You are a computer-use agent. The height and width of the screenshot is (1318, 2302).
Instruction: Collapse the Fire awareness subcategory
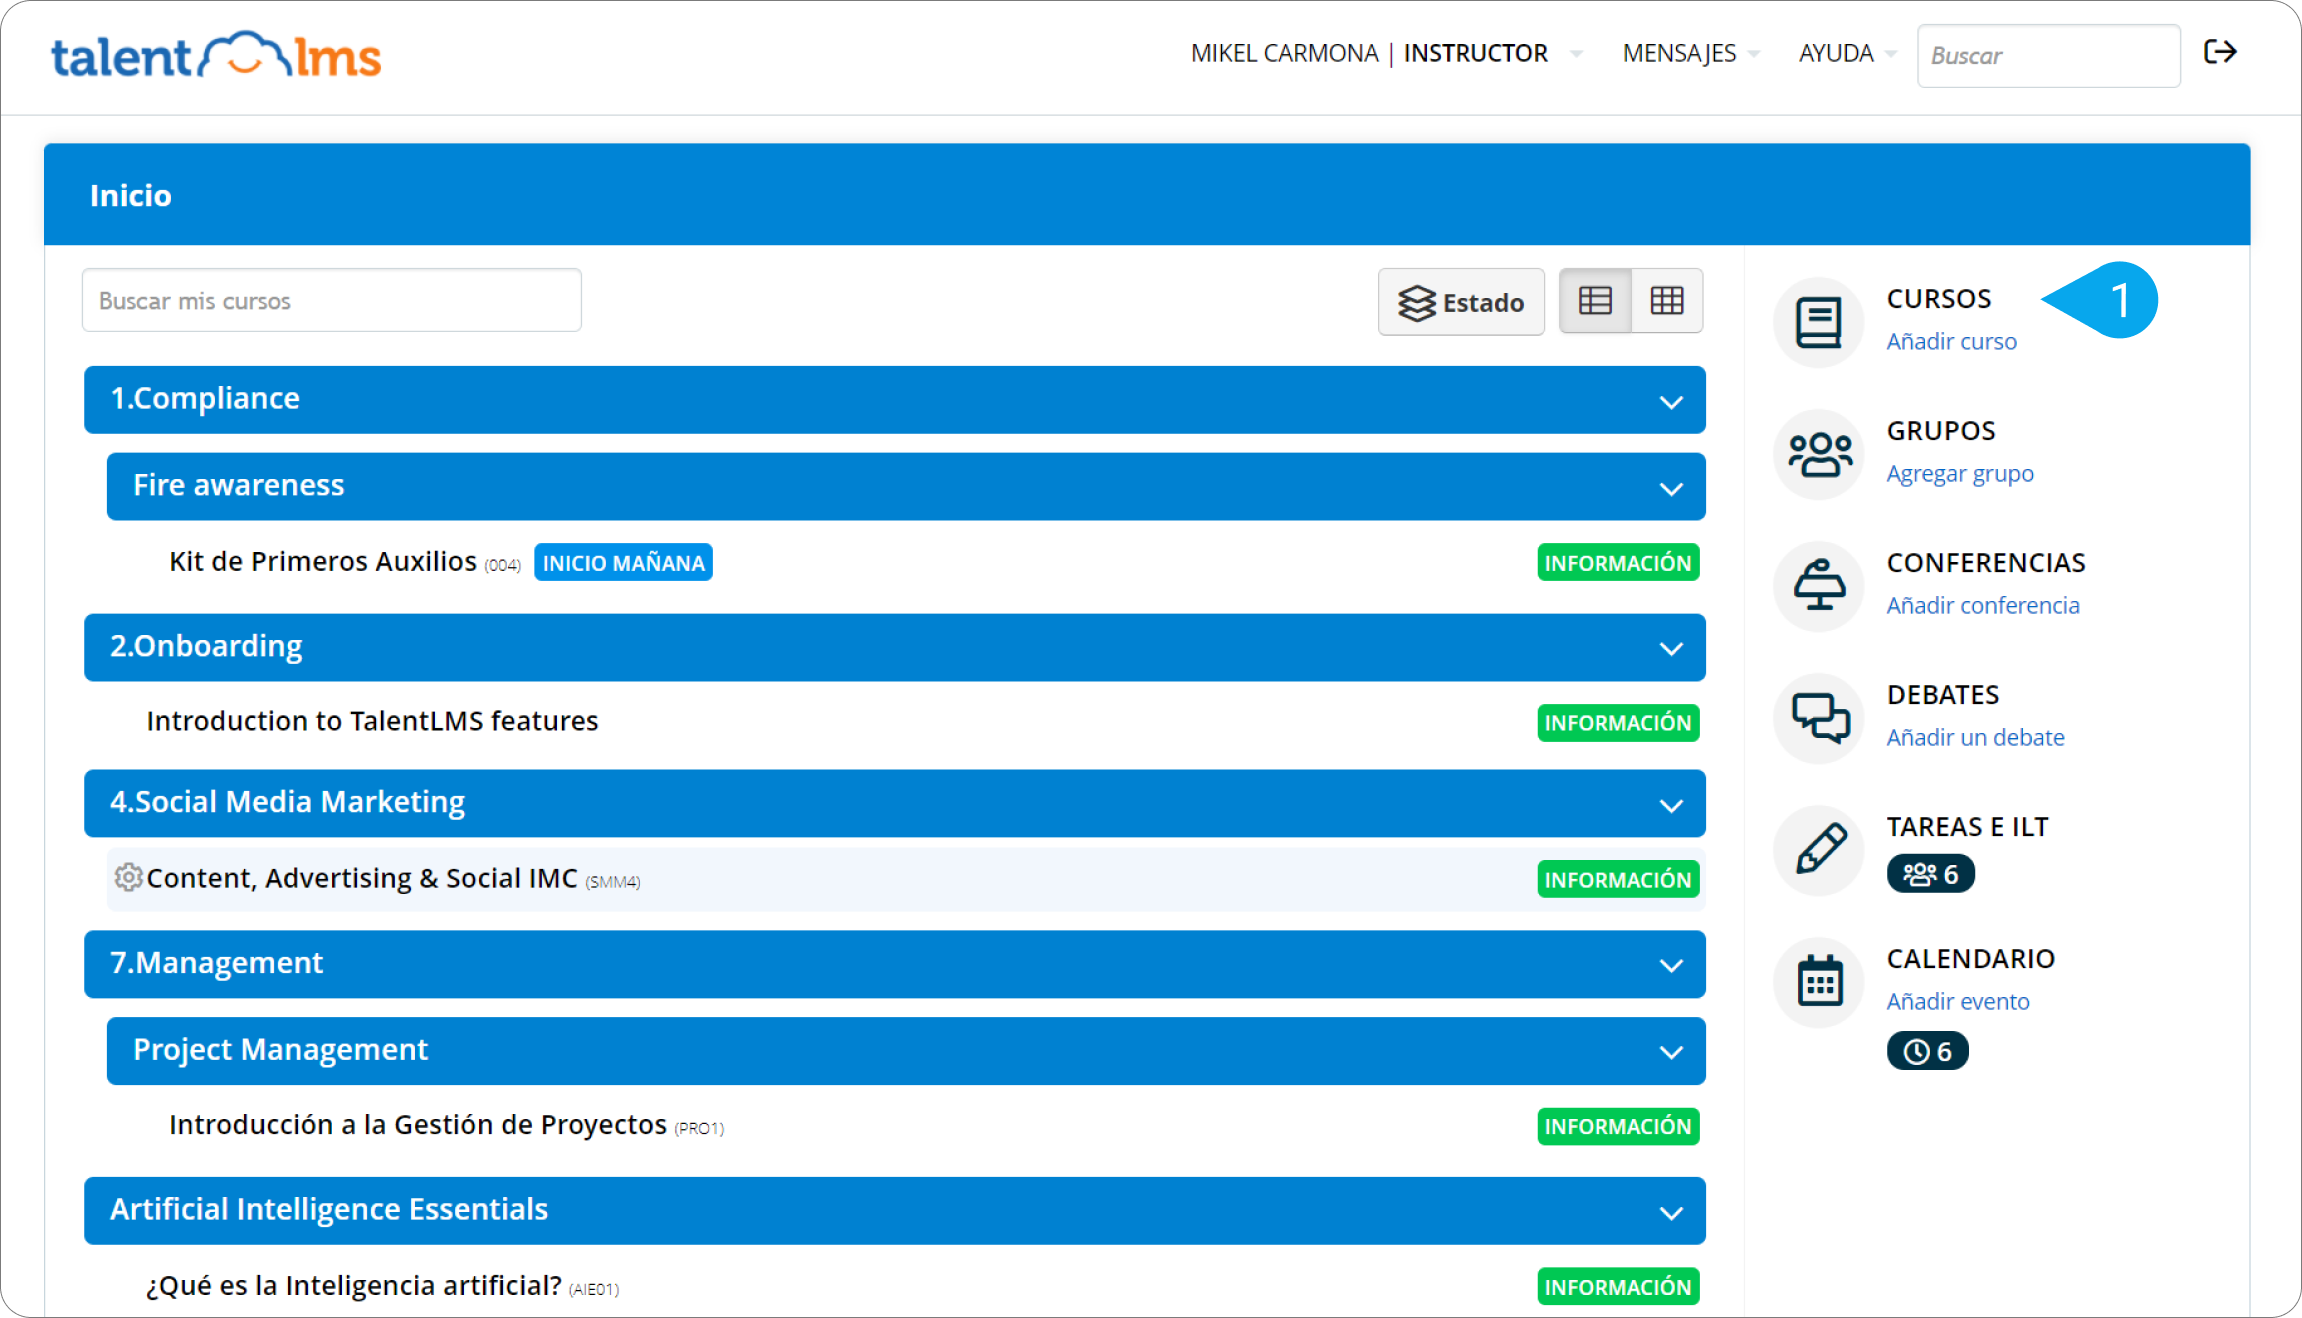click(x=1671, y=489)
